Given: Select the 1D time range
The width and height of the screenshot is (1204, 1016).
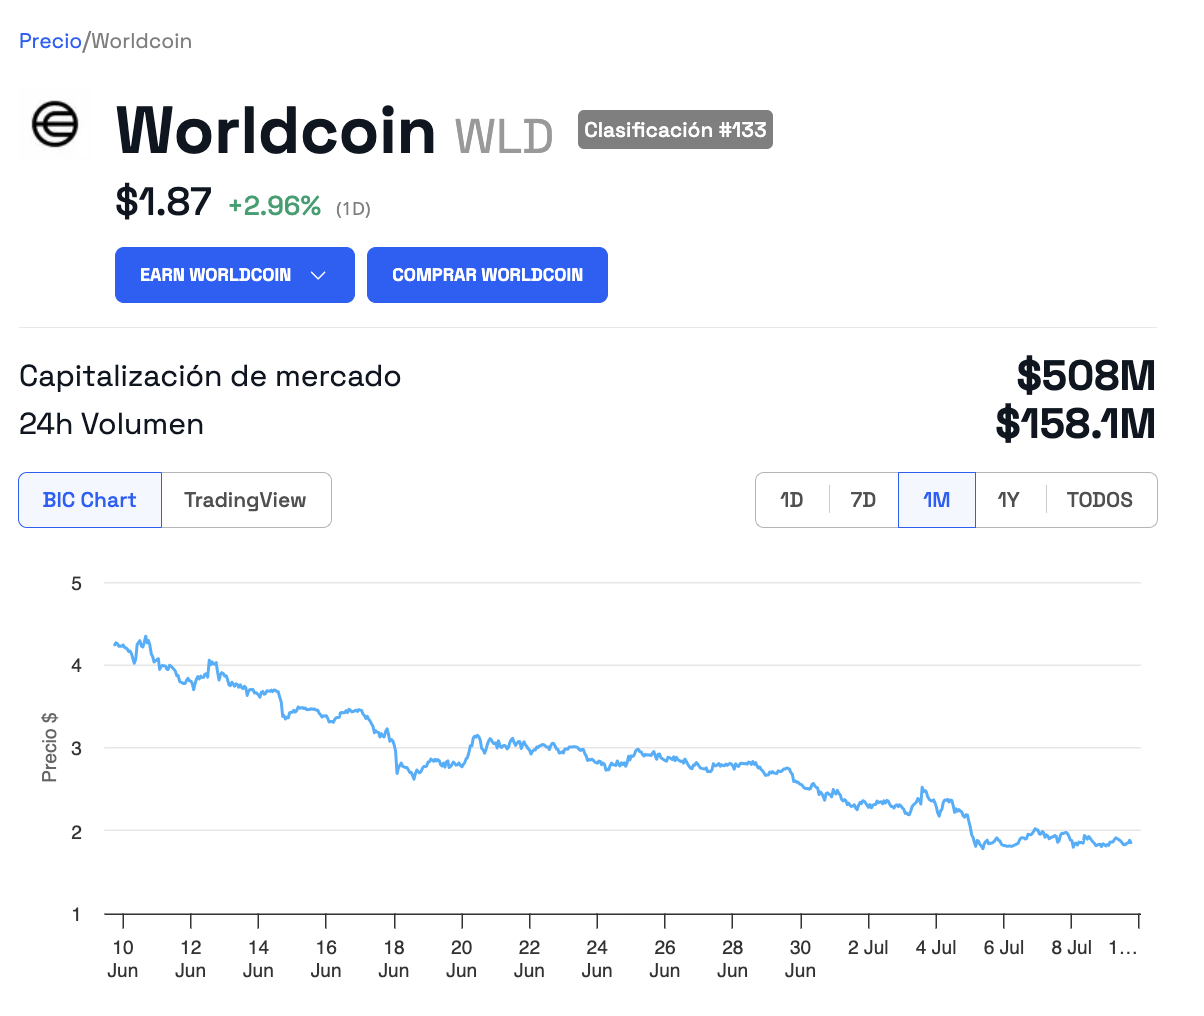Looking at the screenshot, I should [792, 500].
